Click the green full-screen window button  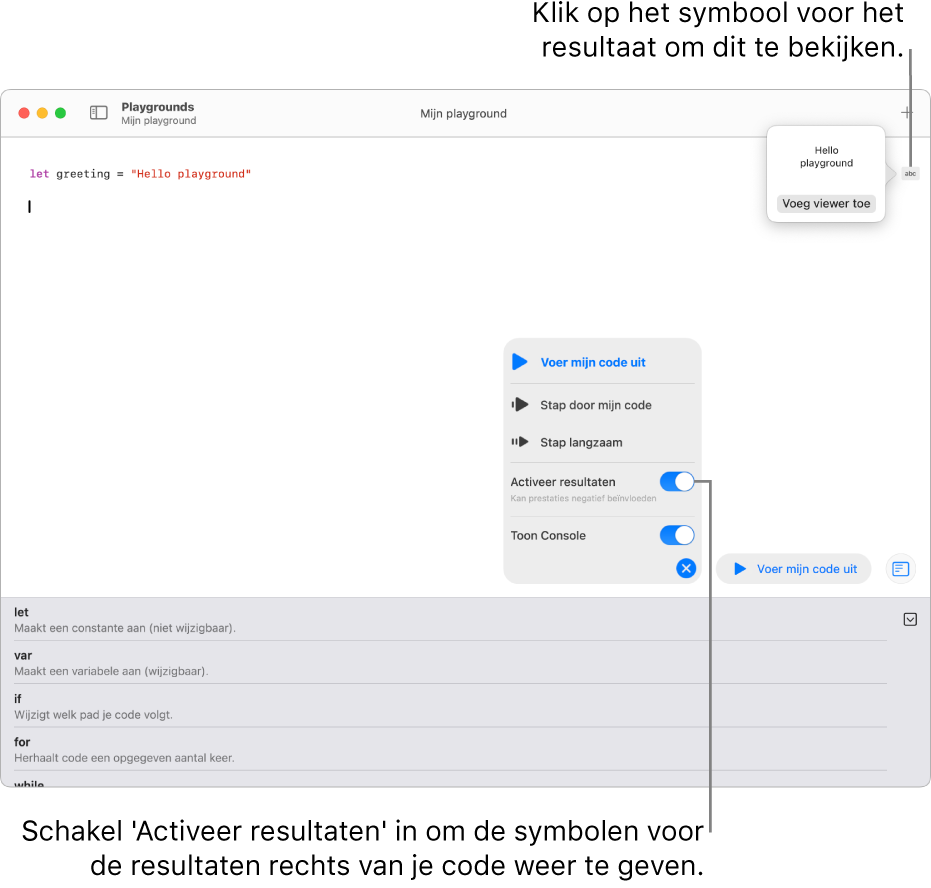61,113
